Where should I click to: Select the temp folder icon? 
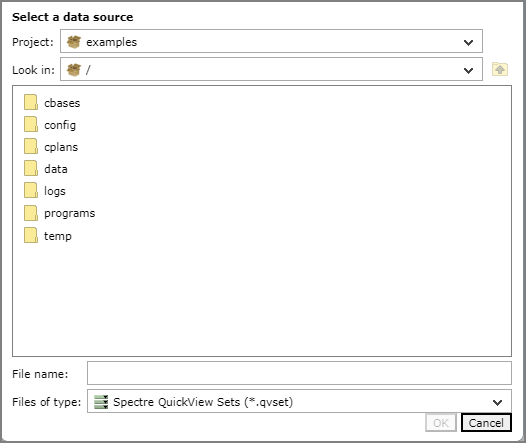(x=31, y=235)
